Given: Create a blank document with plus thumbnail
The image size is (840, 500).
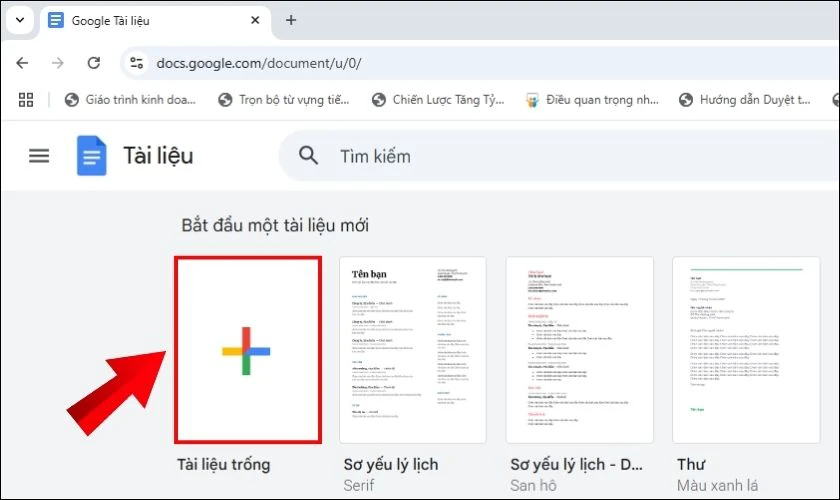Looking at the screenshot, I should pos(248,350).
